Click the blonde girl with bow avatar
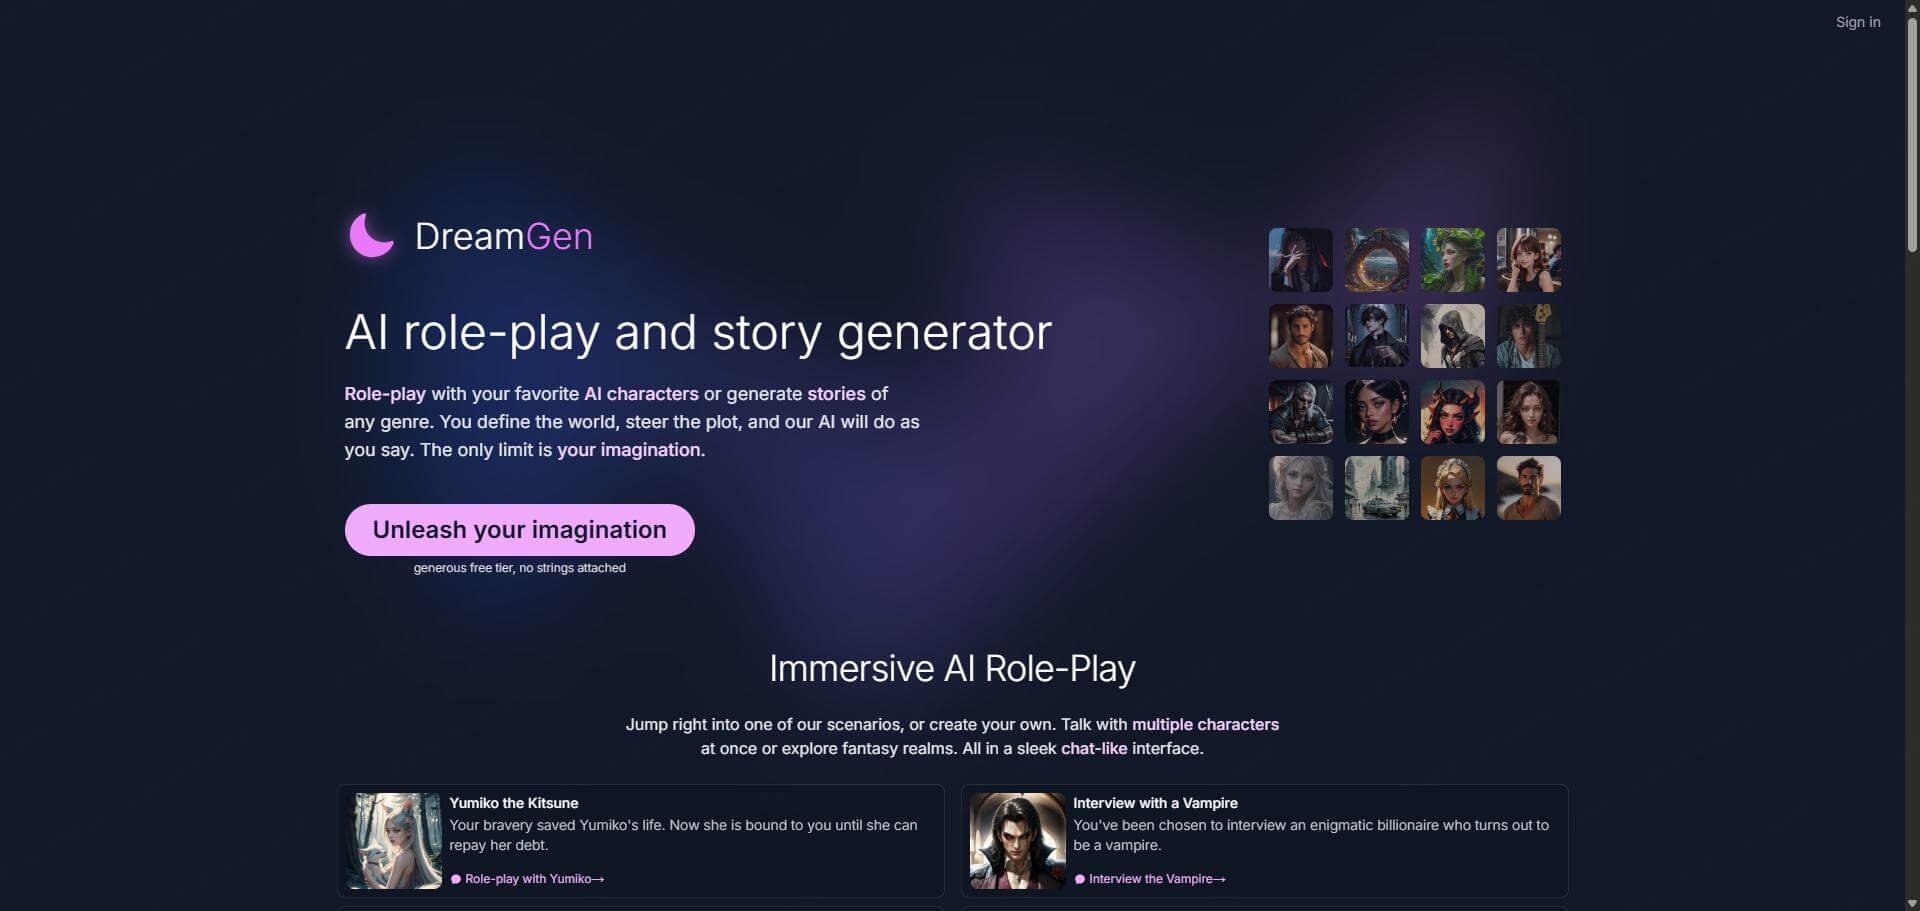1920x911 pixels. (1452, 488)
